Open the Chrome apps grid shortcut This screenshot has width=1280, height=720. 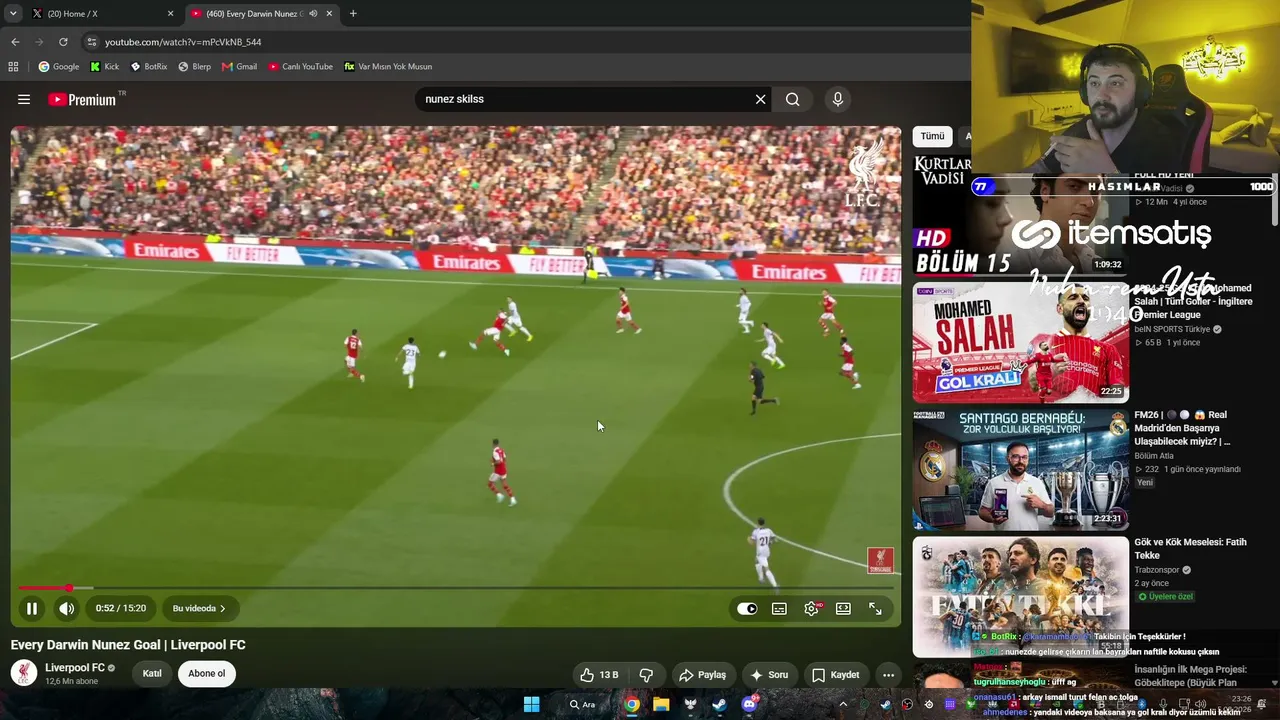click(x=13, y=67)
